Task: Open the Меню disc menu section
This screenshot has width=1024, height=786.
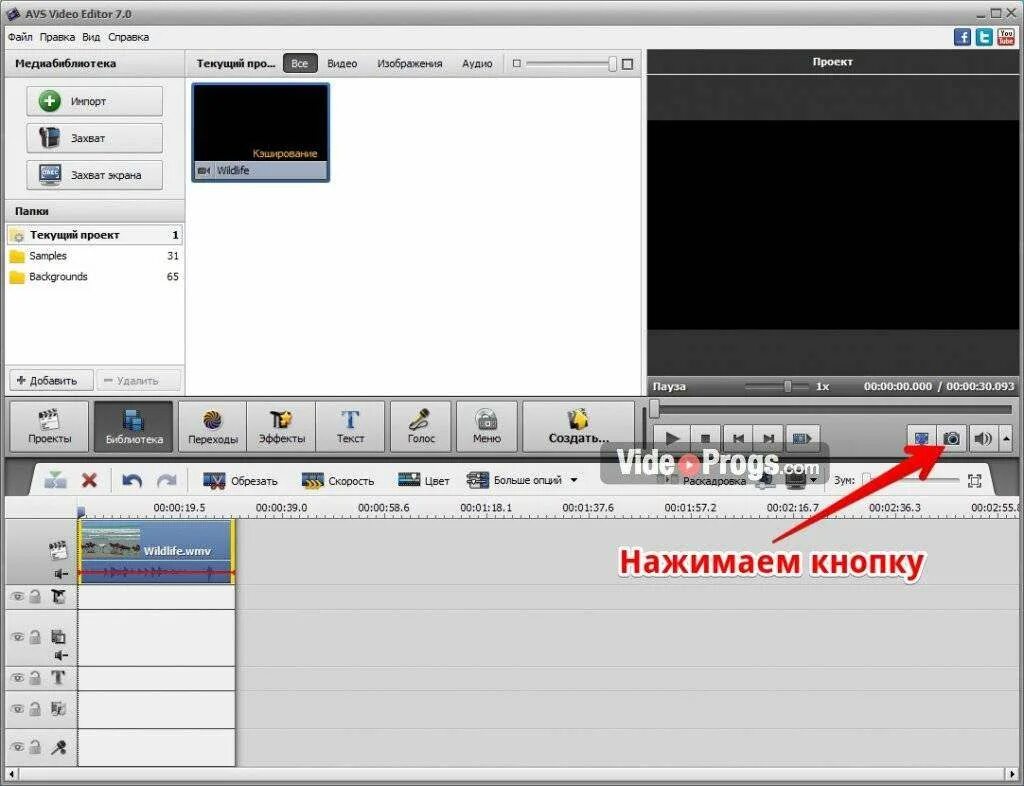Action: [x=487, y=426]
